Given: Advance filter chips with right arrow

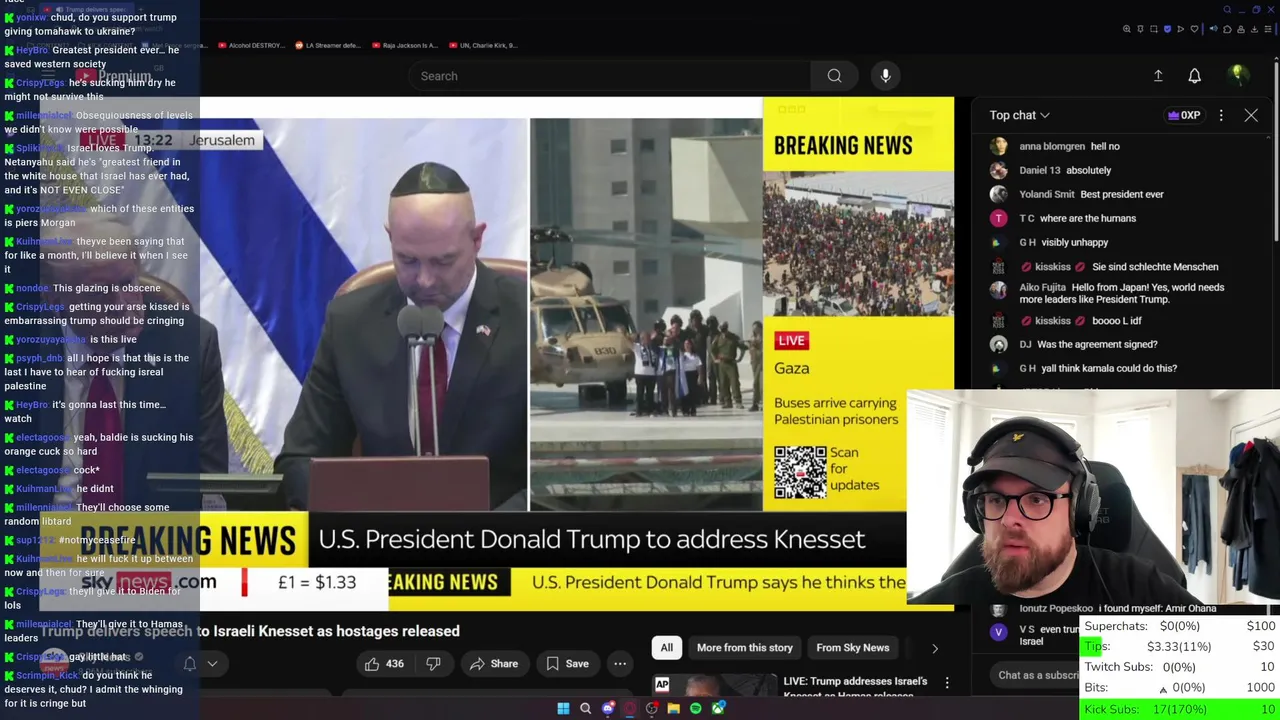Looking at the screenshot, I should 935,648.
